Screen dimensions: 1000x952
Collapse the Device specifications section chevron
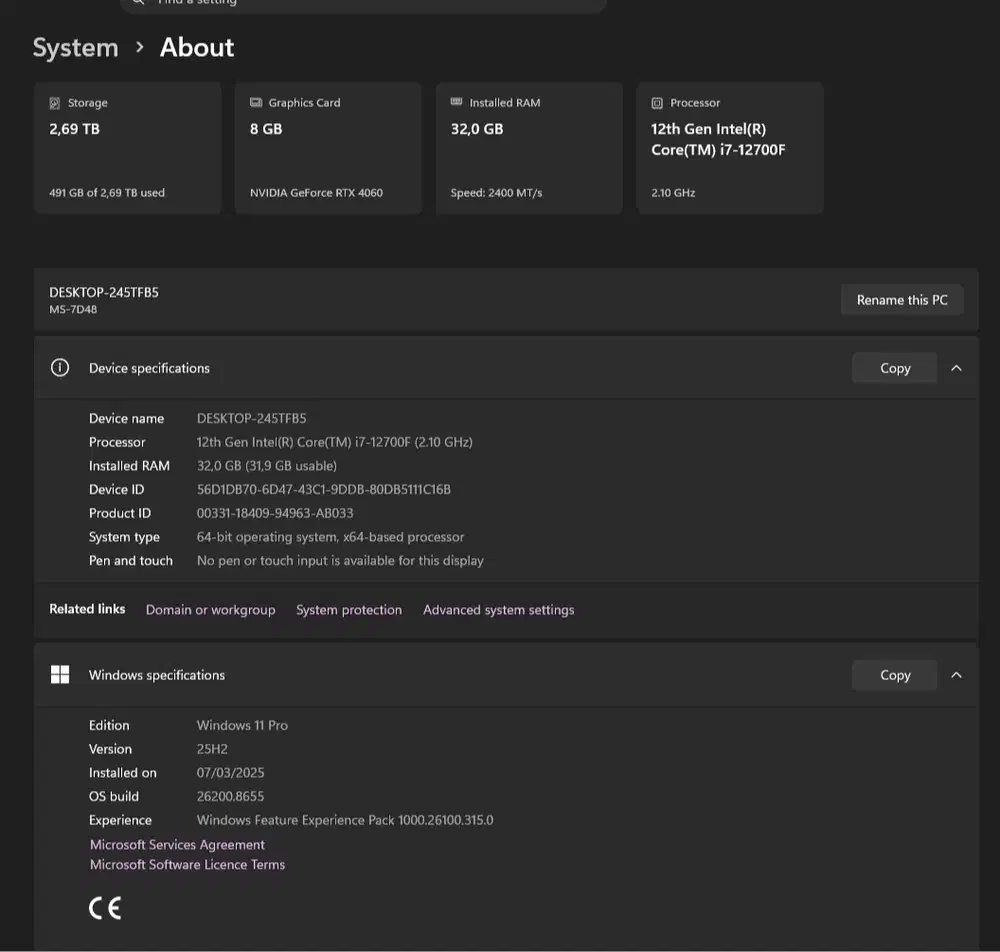(x=956, y=368)
